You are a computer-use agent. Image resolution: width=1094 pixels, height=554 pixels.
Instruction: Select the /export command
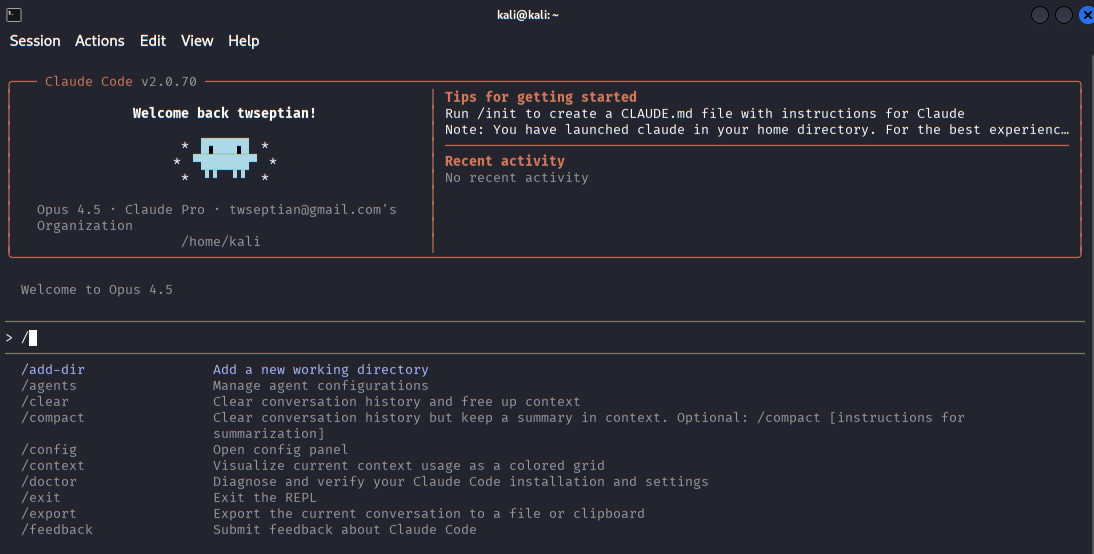pos(49,514)
